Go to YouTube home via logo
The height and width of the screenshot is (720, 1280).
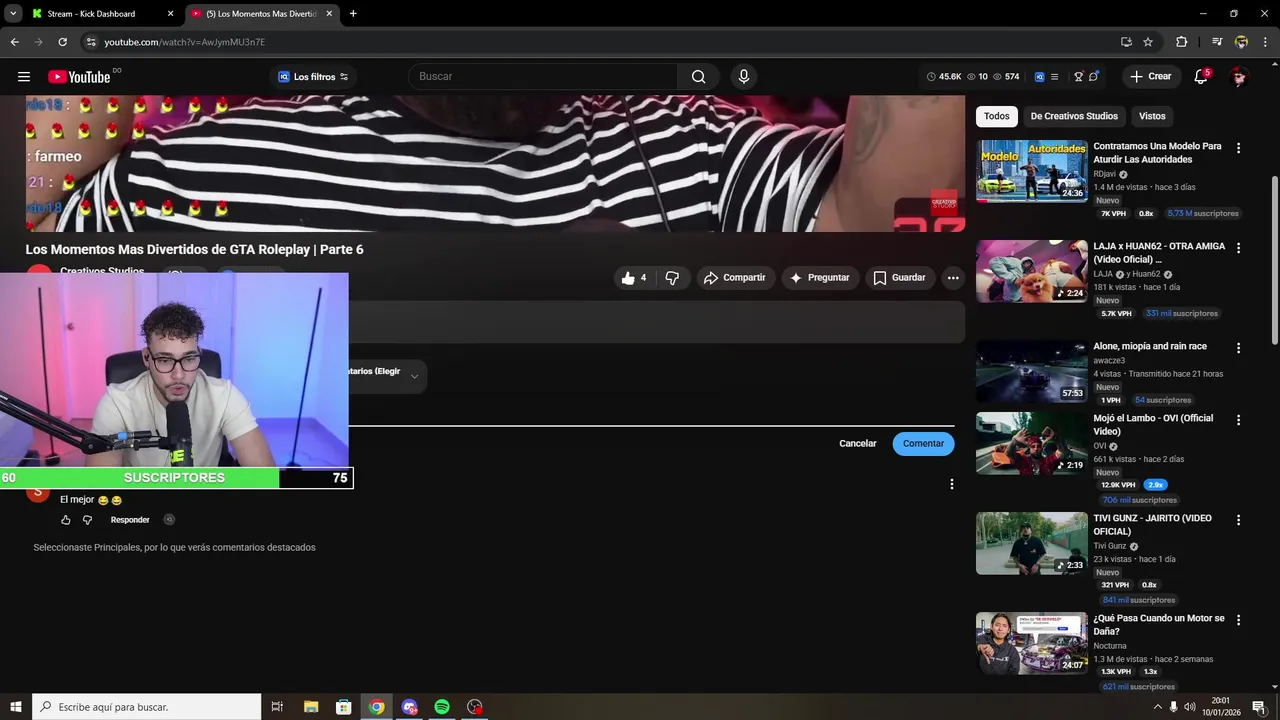(x=79, y=77)
